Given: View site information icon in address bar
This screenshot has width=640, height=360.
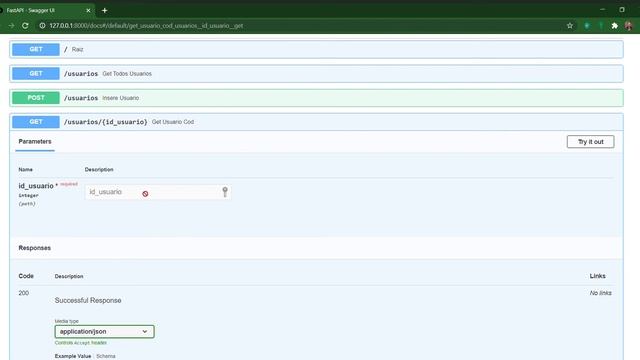Looking at the screenshot, I should (x=42, y=26).
